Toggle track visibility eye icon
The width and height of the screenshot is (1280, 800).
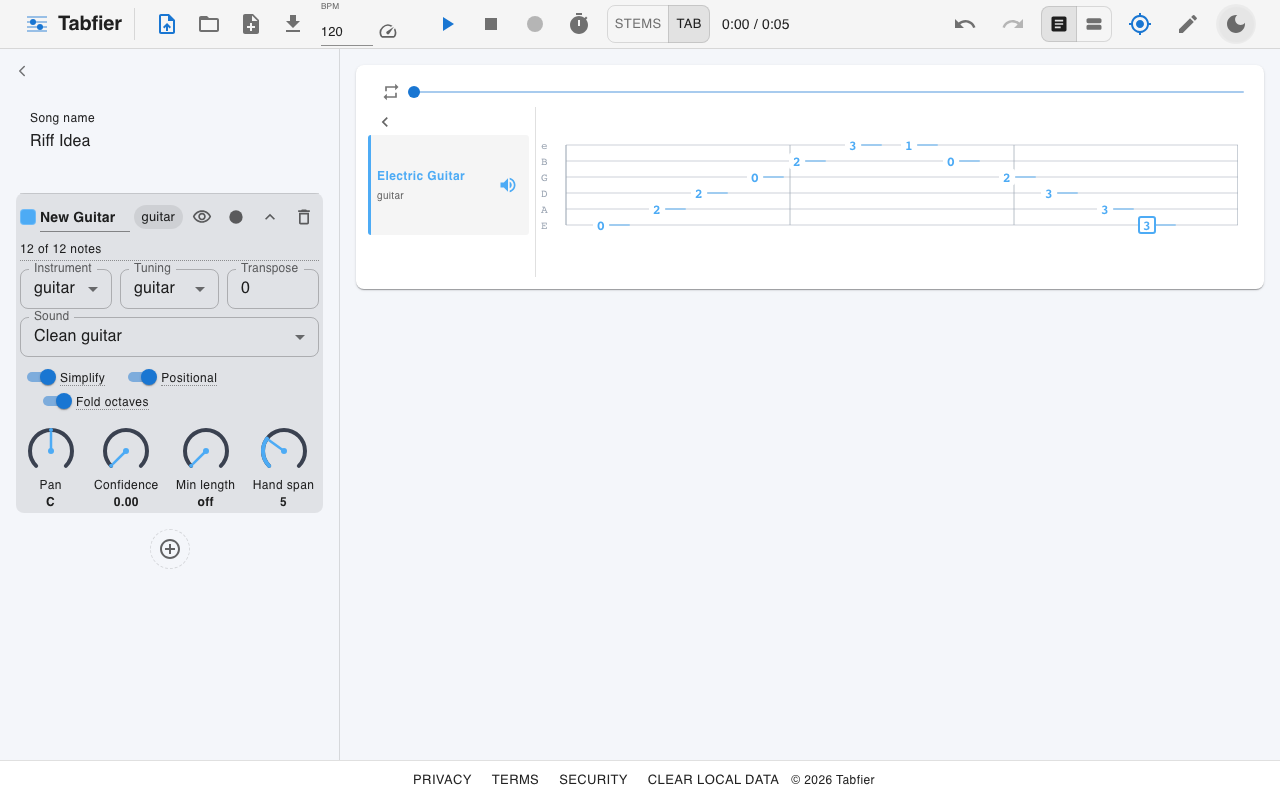pos(202,217)
